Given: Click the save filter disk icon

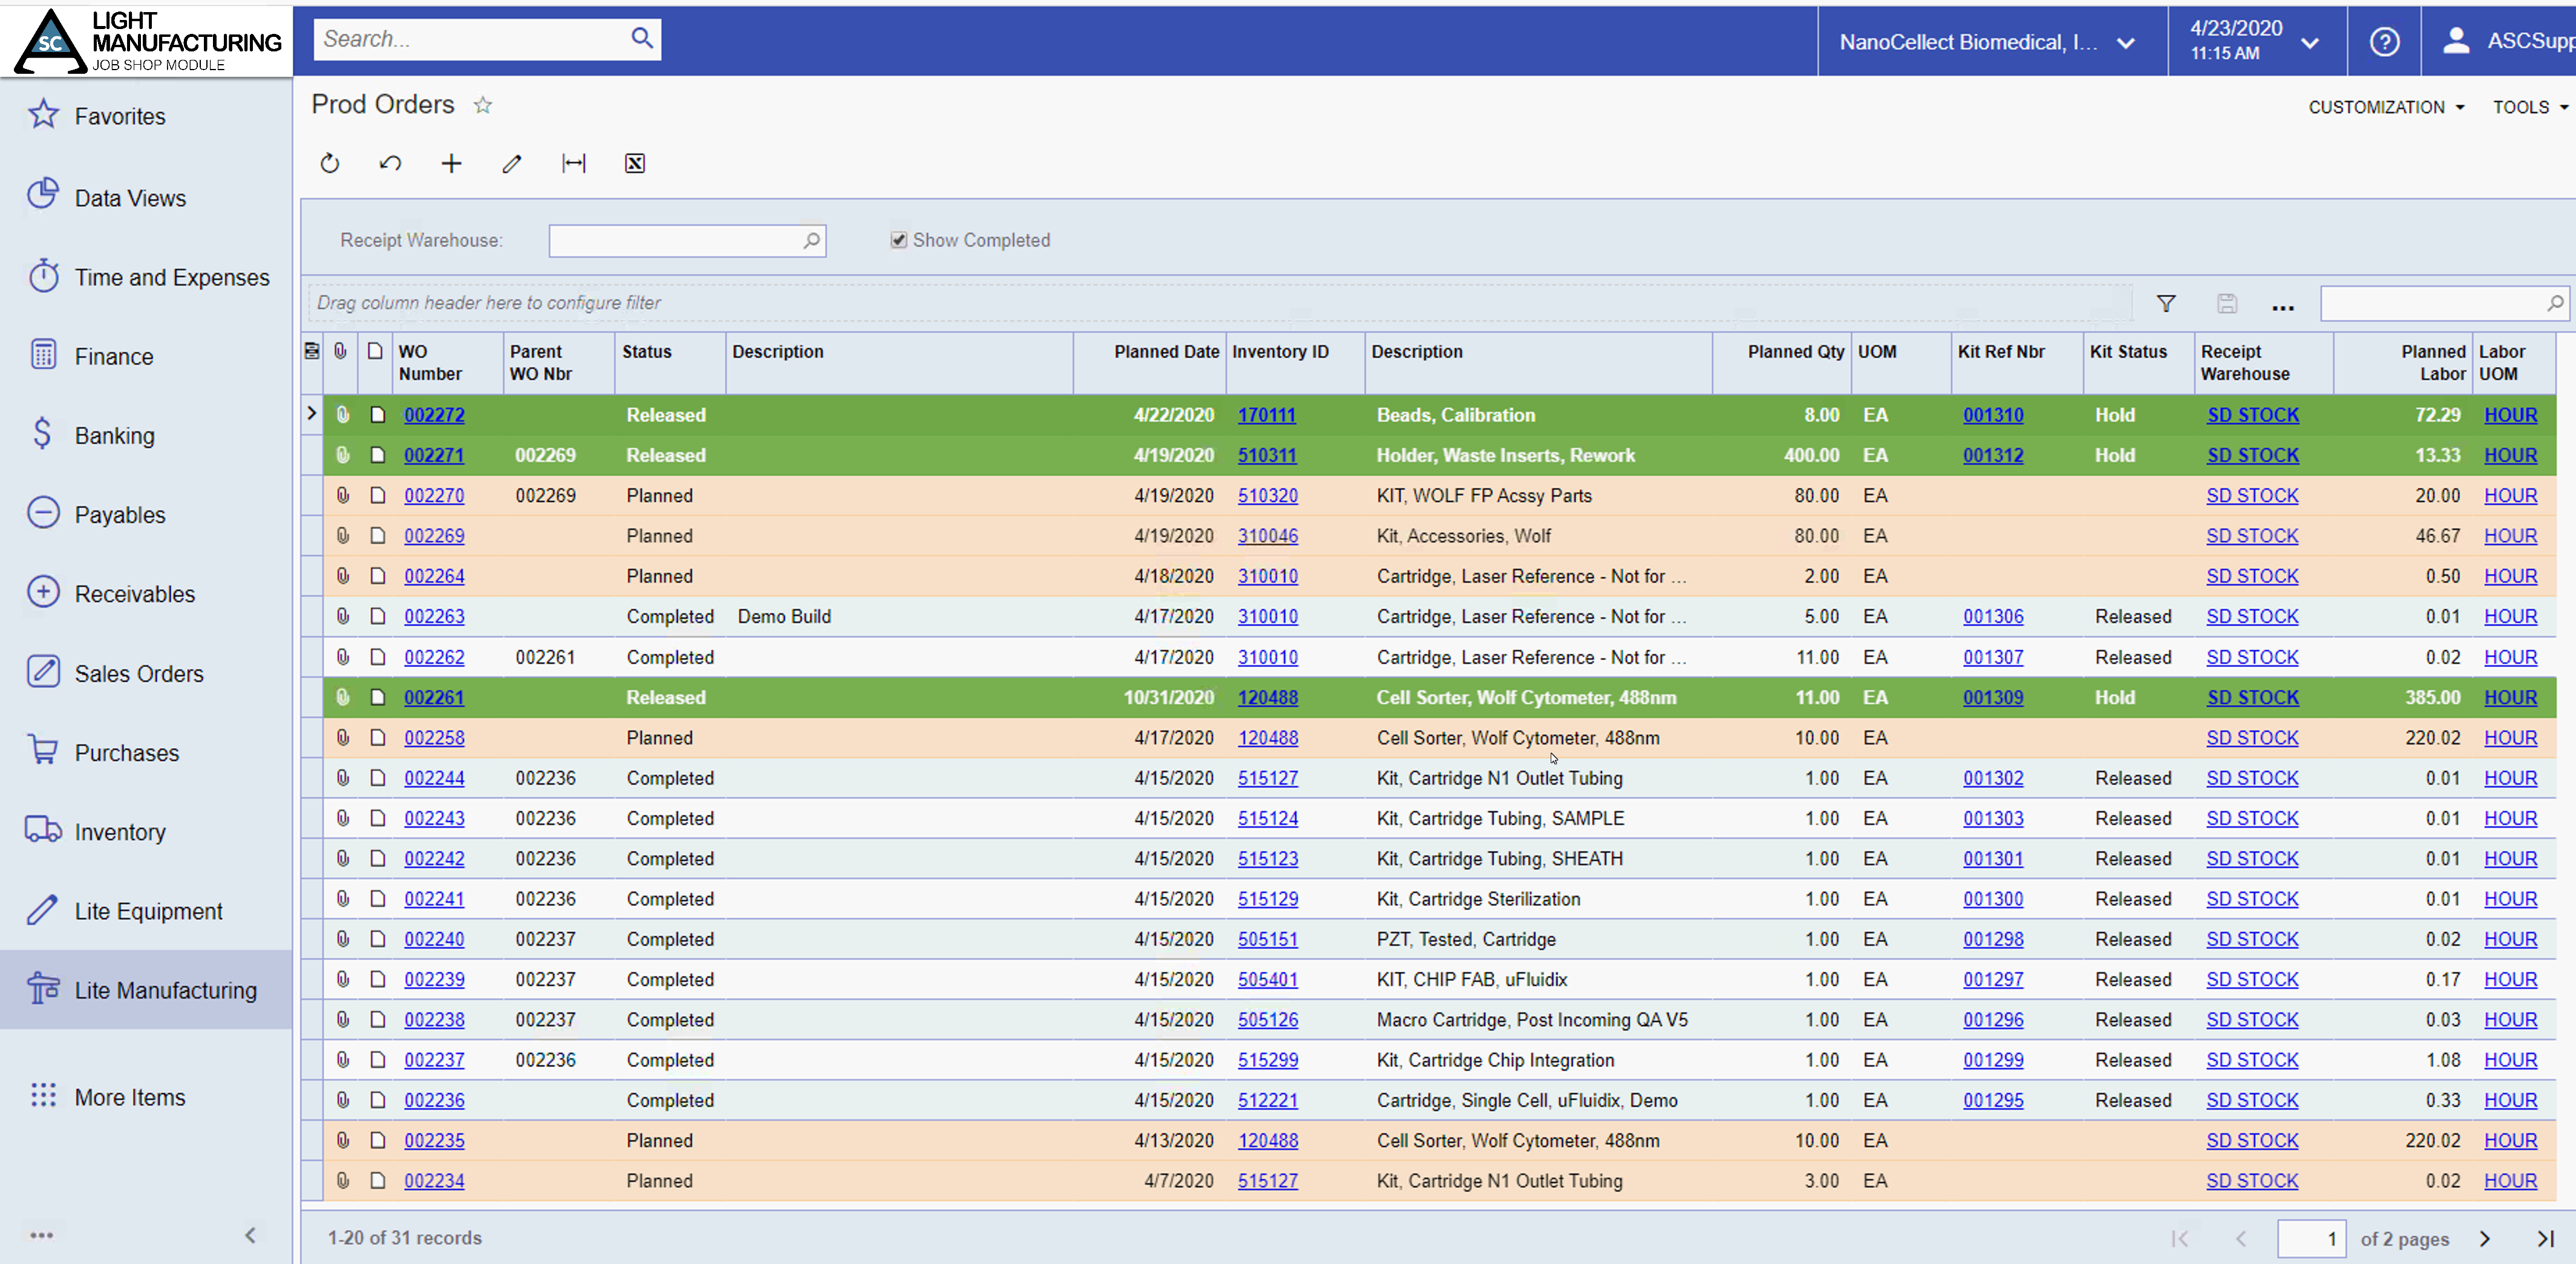Looking at the screenshot, I should 2226,303.
